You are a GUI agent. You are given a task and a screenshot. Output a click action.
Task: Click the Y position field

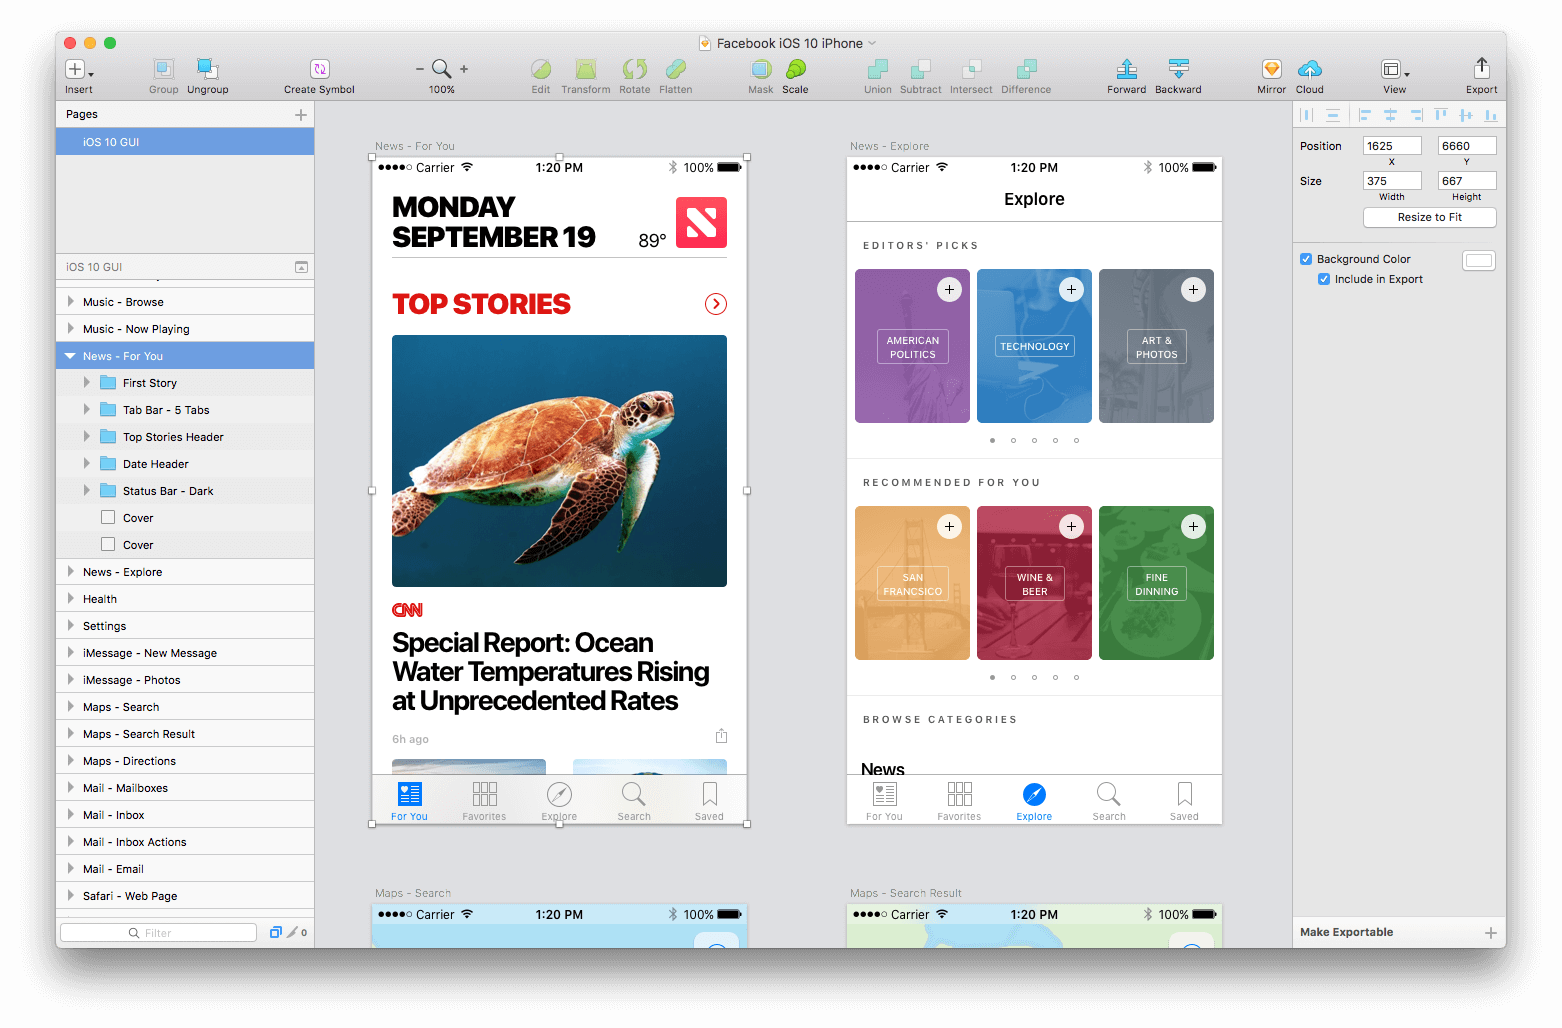pos(1467,146)
